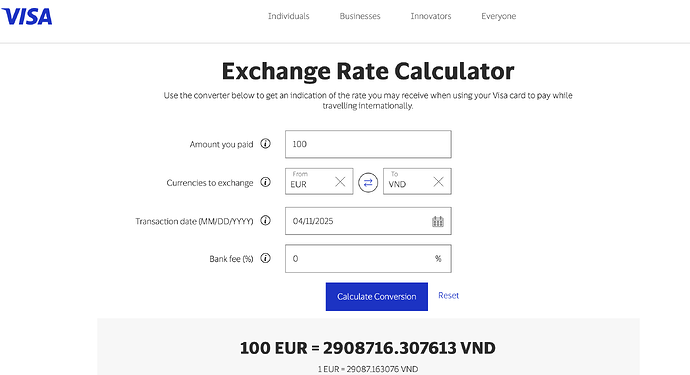The height and width of the screenshot is (375, 690).
Task: Open info icon beside Amount you paid
Action: coord(265,143)
